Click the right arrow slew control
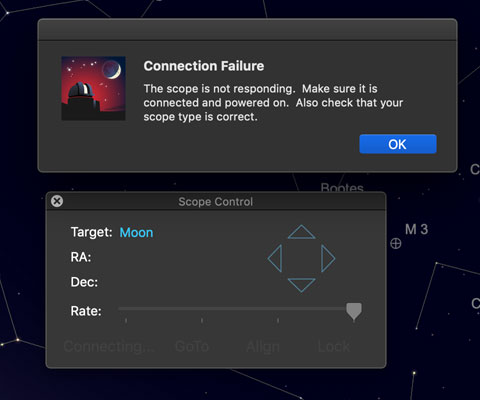Image resolution: width=480 pixels, height=400 pixels. click(328, 258)
